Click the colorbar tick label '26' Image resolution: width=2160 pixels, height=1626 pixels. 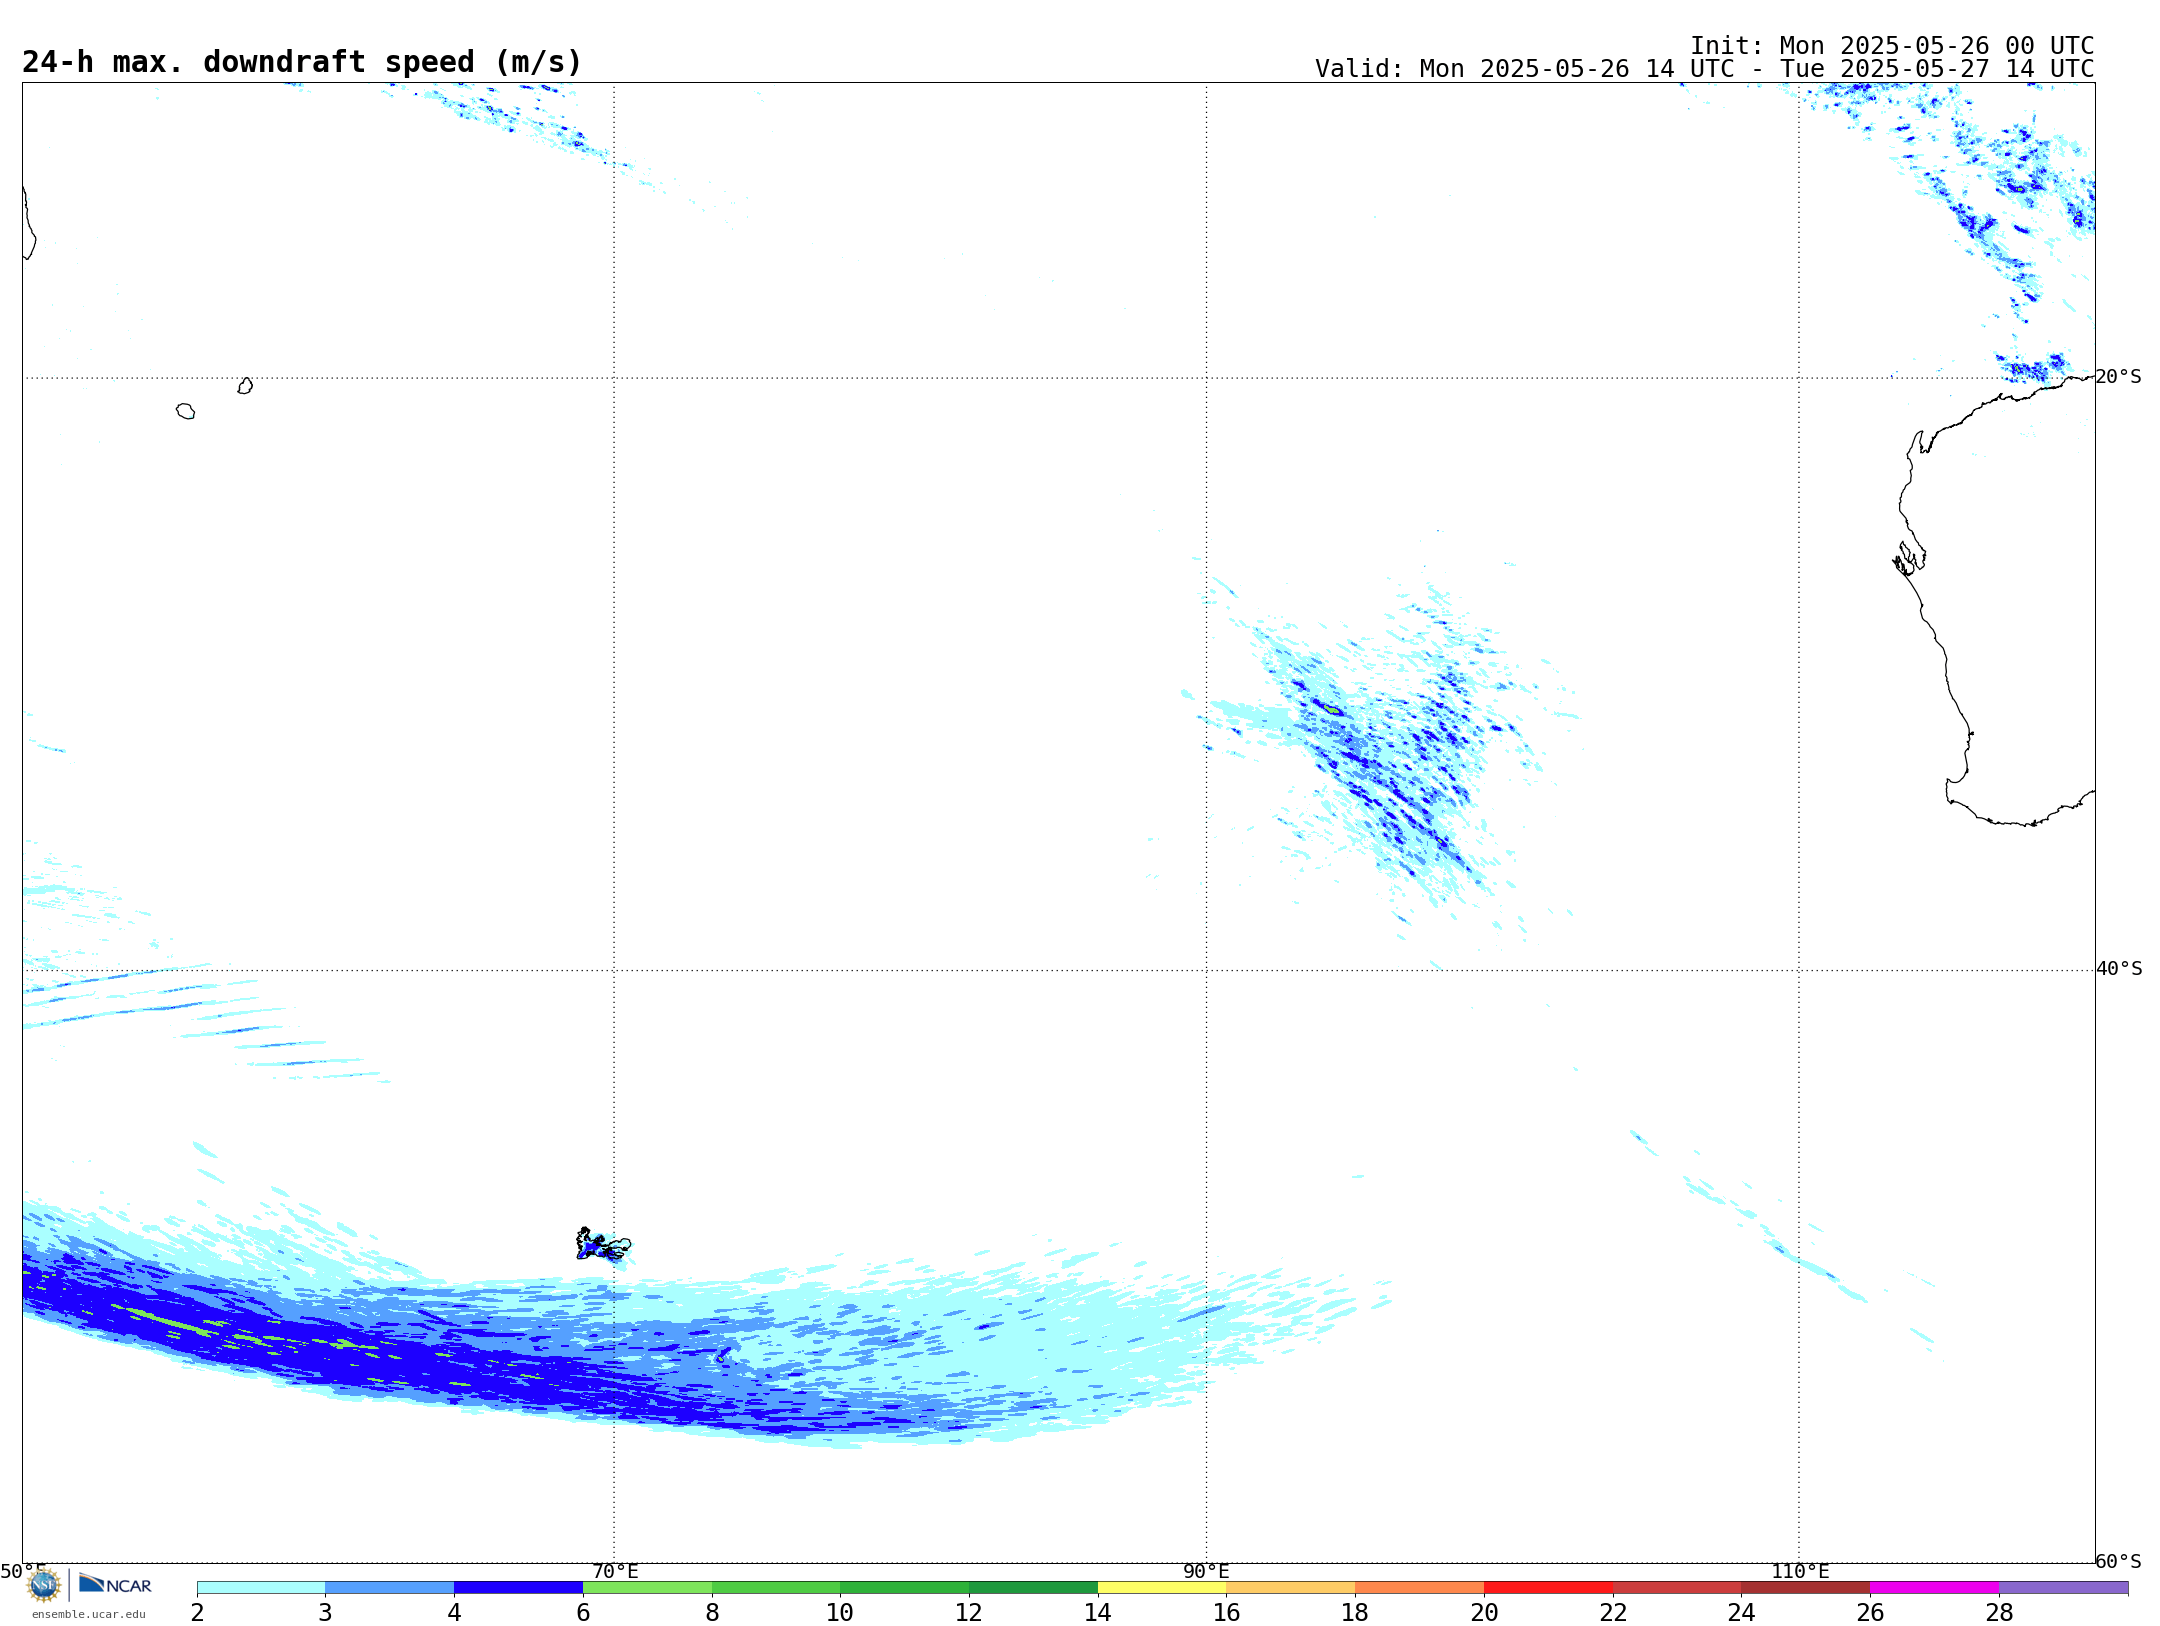tap(1870, 1612)
